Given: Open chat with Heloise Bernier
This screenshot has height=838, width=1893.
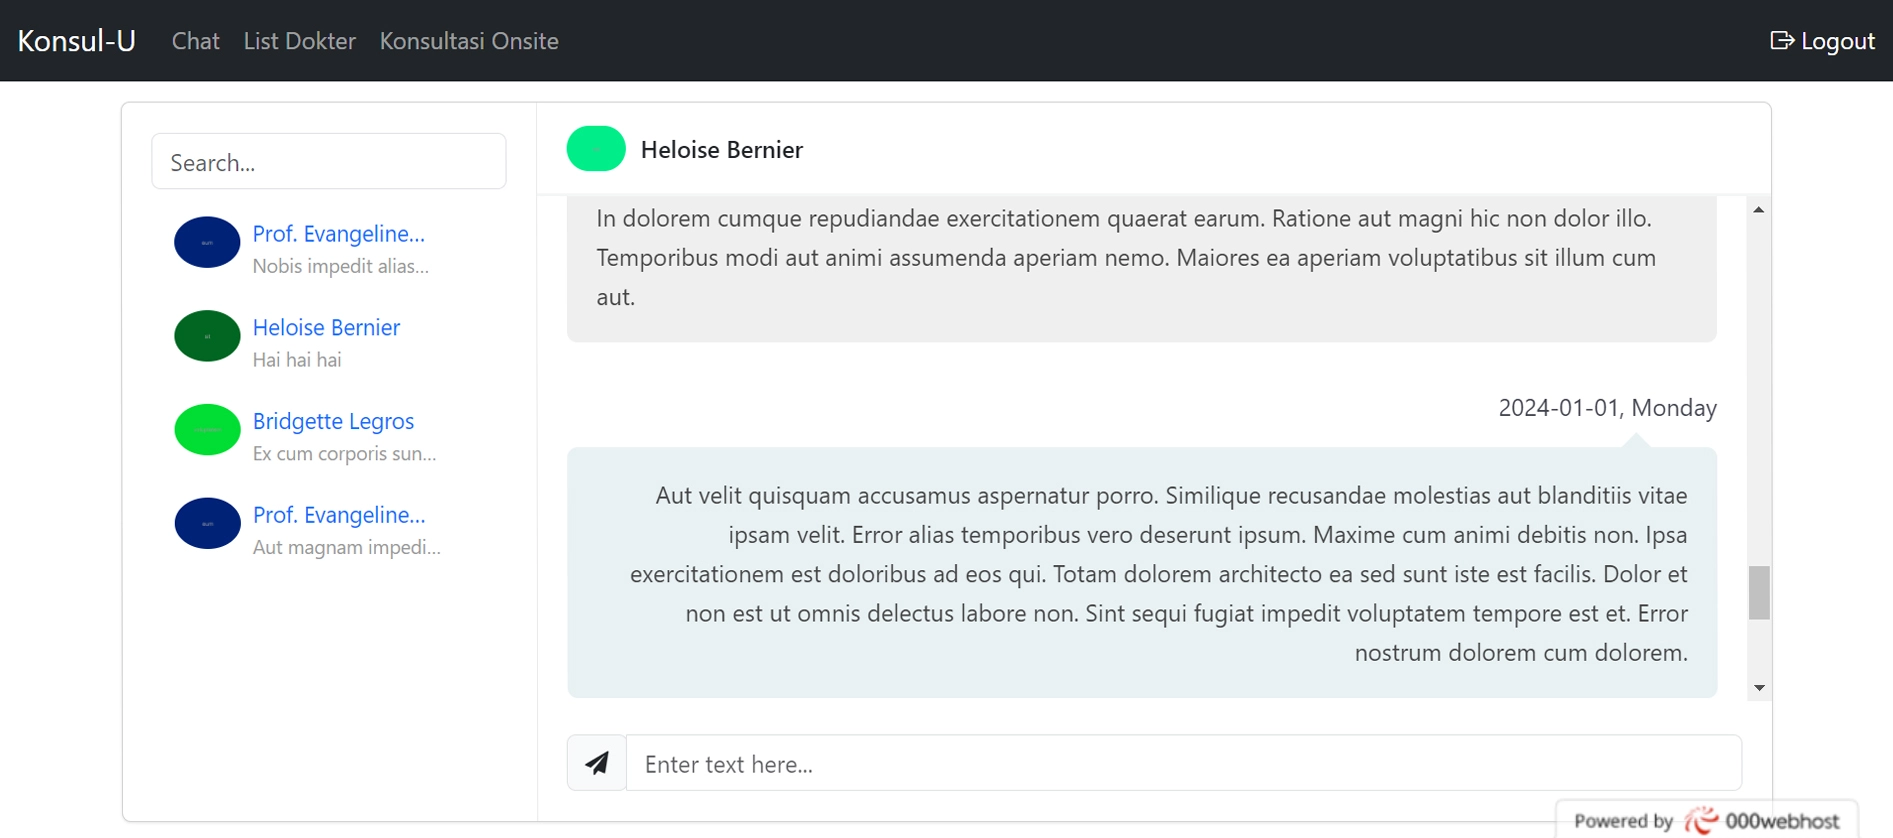Looking at the screenshot, I should [x=326, y=327].
